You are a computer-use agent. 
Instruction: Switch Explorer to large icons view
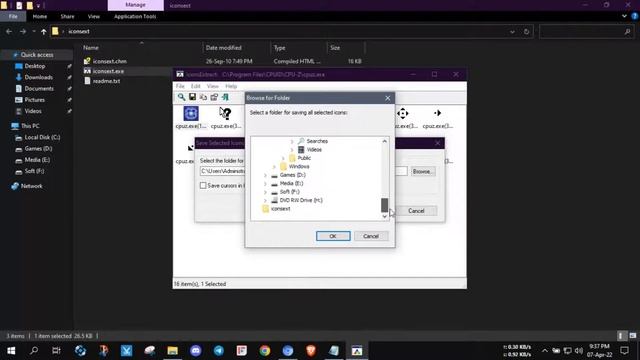(633, 336)
